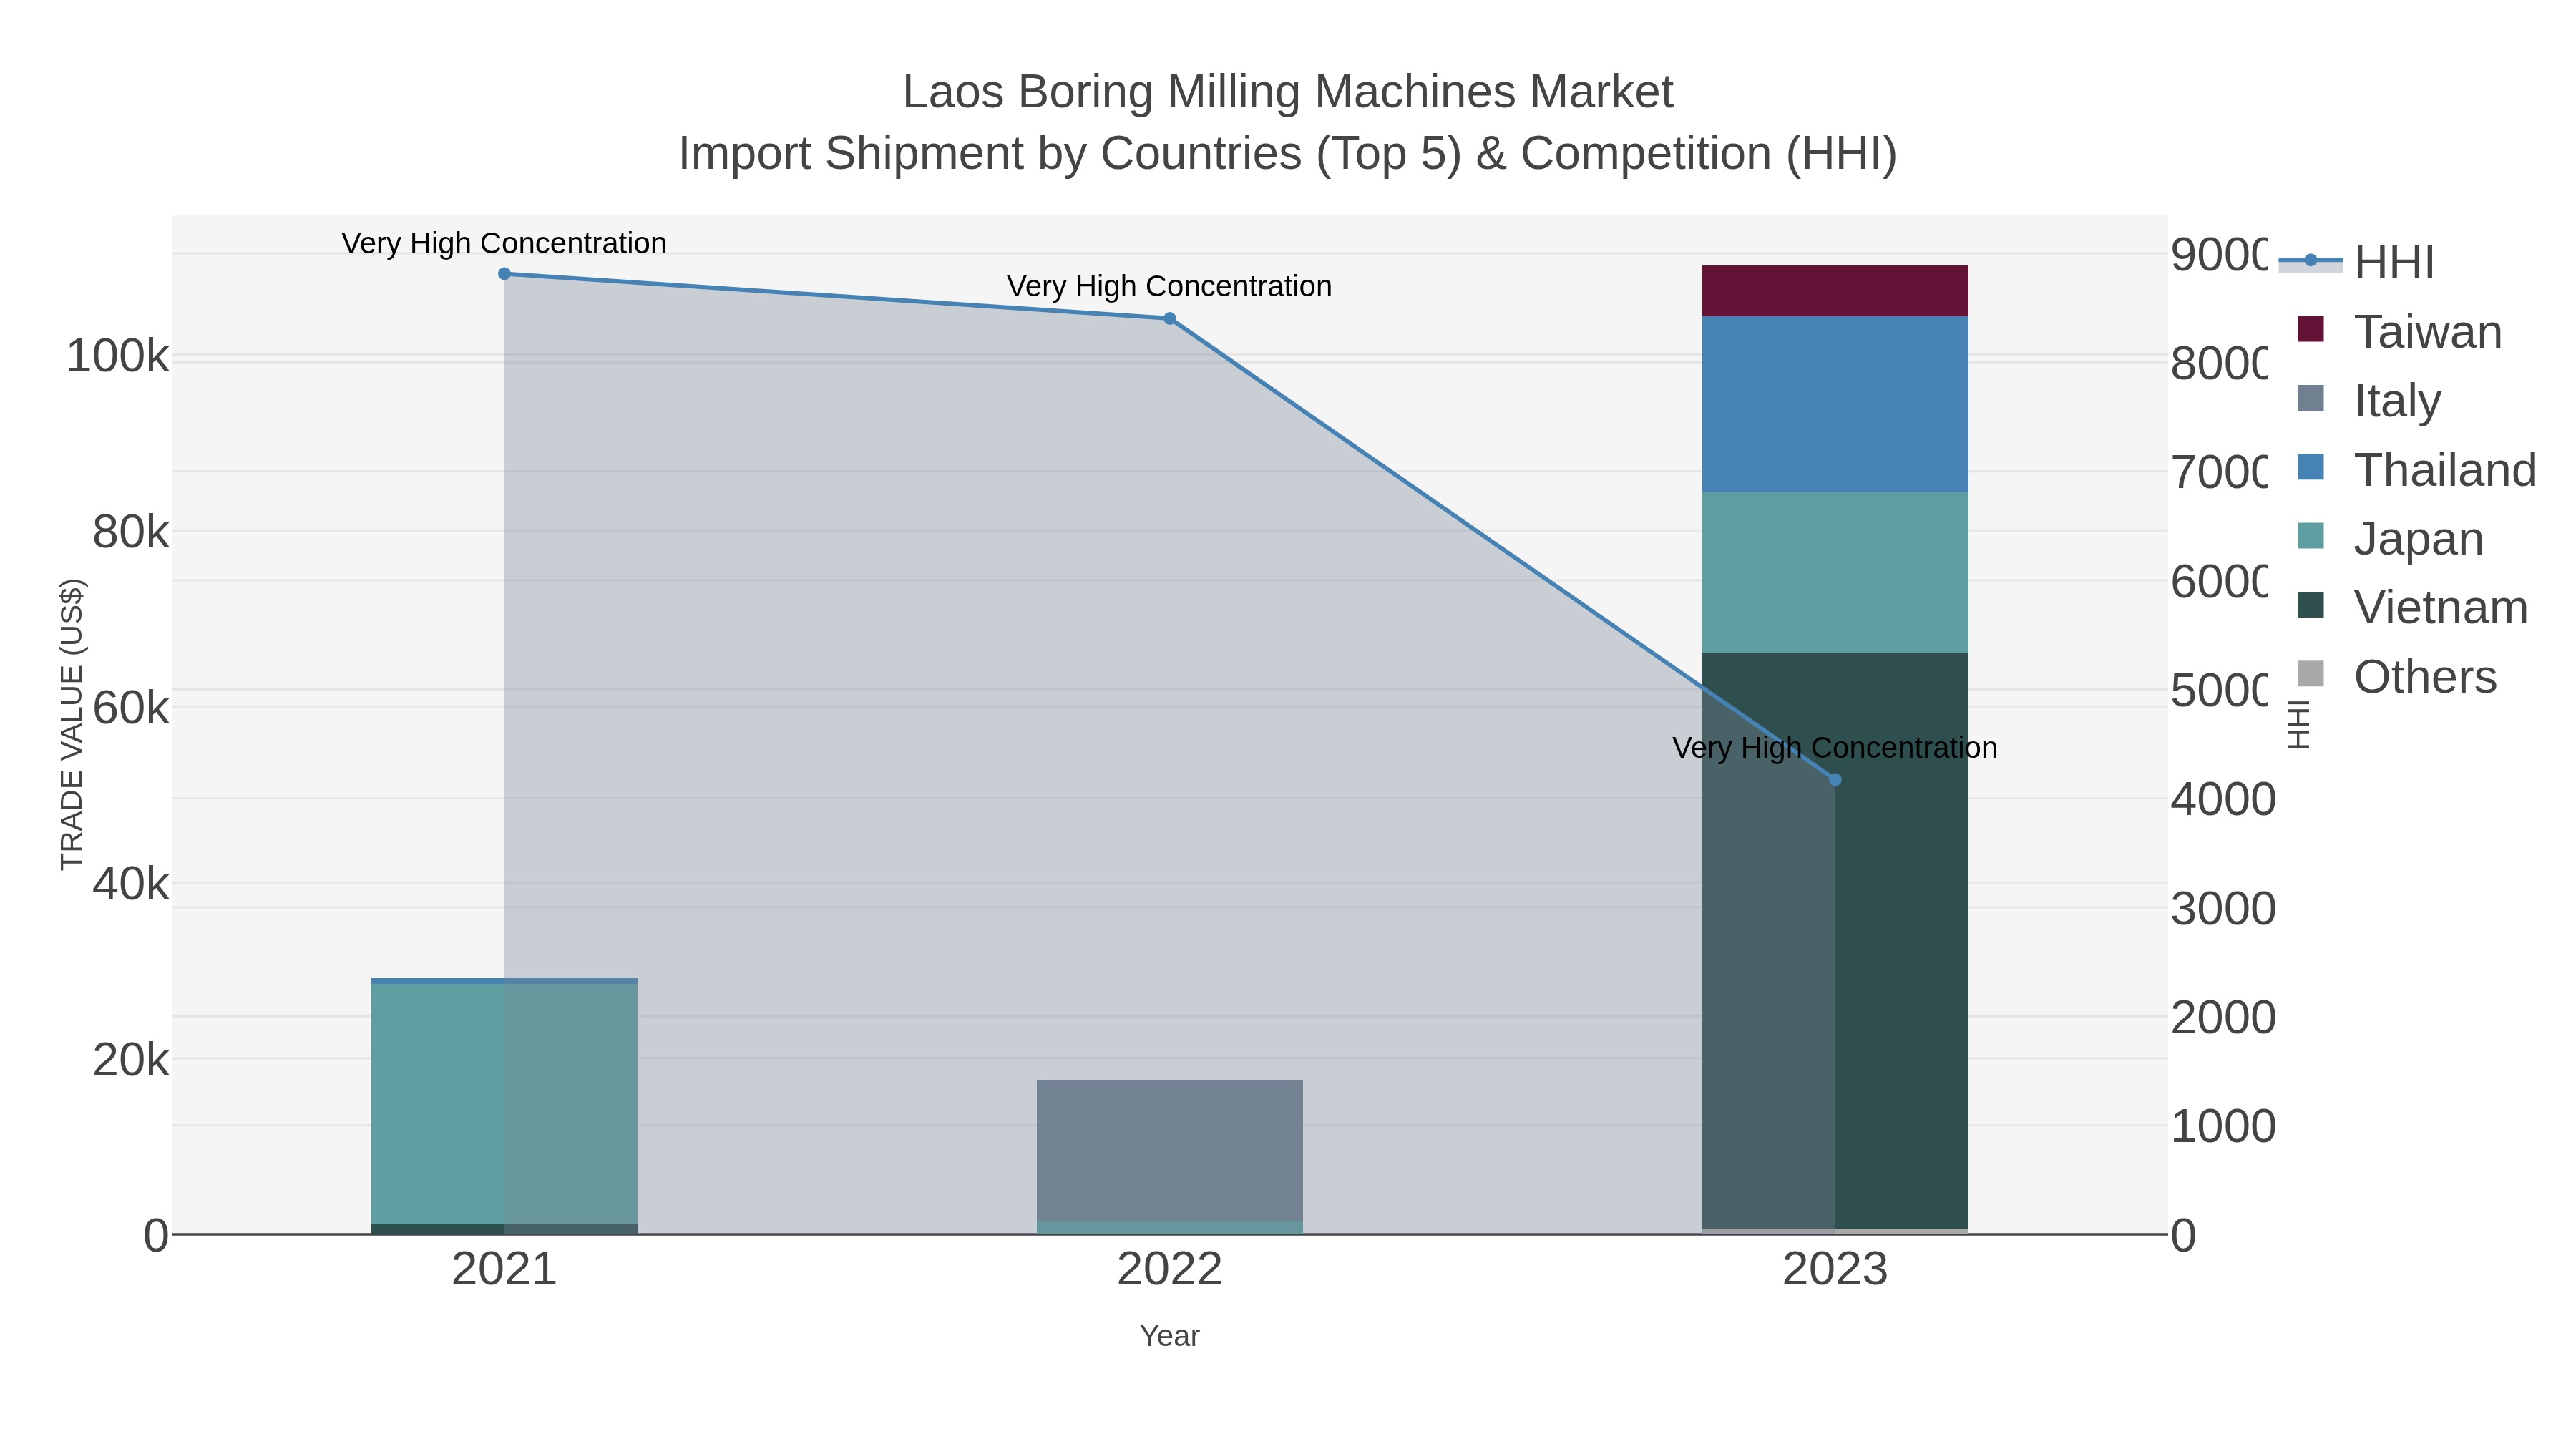Click the 2023 x-axis label

1835,1270
